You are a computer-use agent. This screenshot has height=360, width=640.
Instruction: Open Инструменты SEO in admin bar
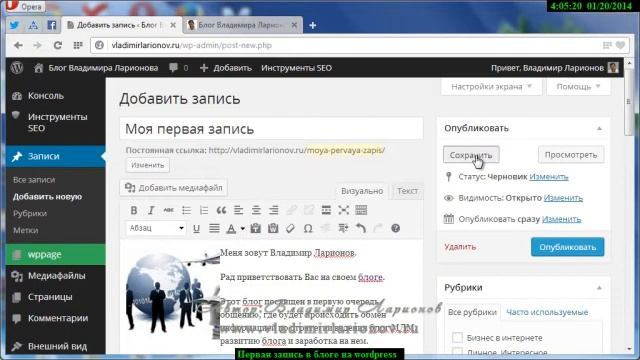coord(296,68)
